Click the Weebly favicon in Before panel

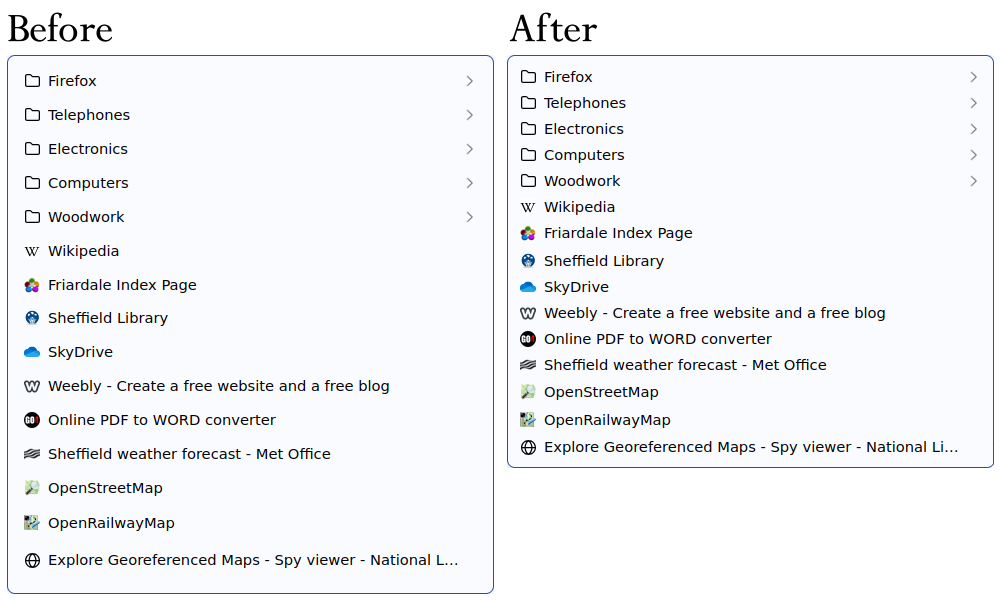pyautogui.click(x=32, y=386)
